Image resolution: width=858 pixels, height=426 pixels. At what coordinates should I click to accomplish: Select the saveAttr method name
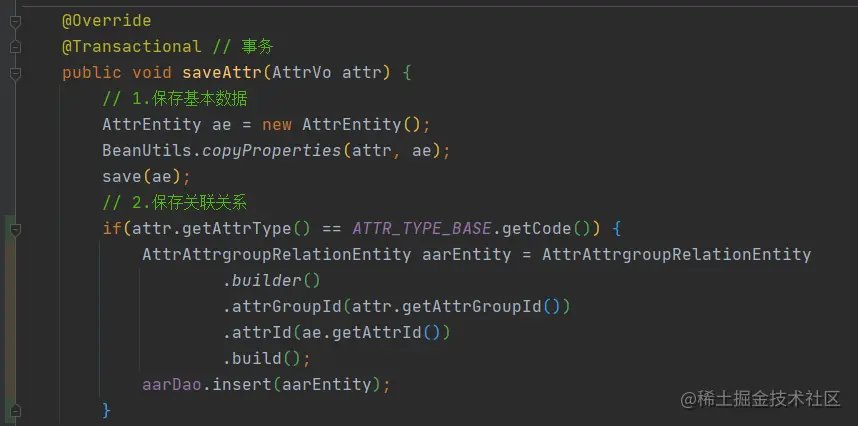222,73
